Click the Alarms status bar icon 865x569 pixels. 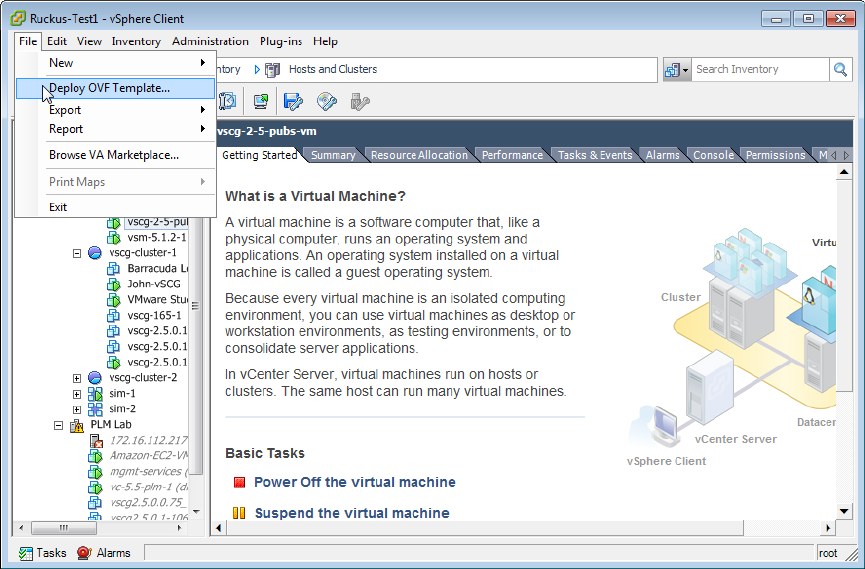point(84,553)
